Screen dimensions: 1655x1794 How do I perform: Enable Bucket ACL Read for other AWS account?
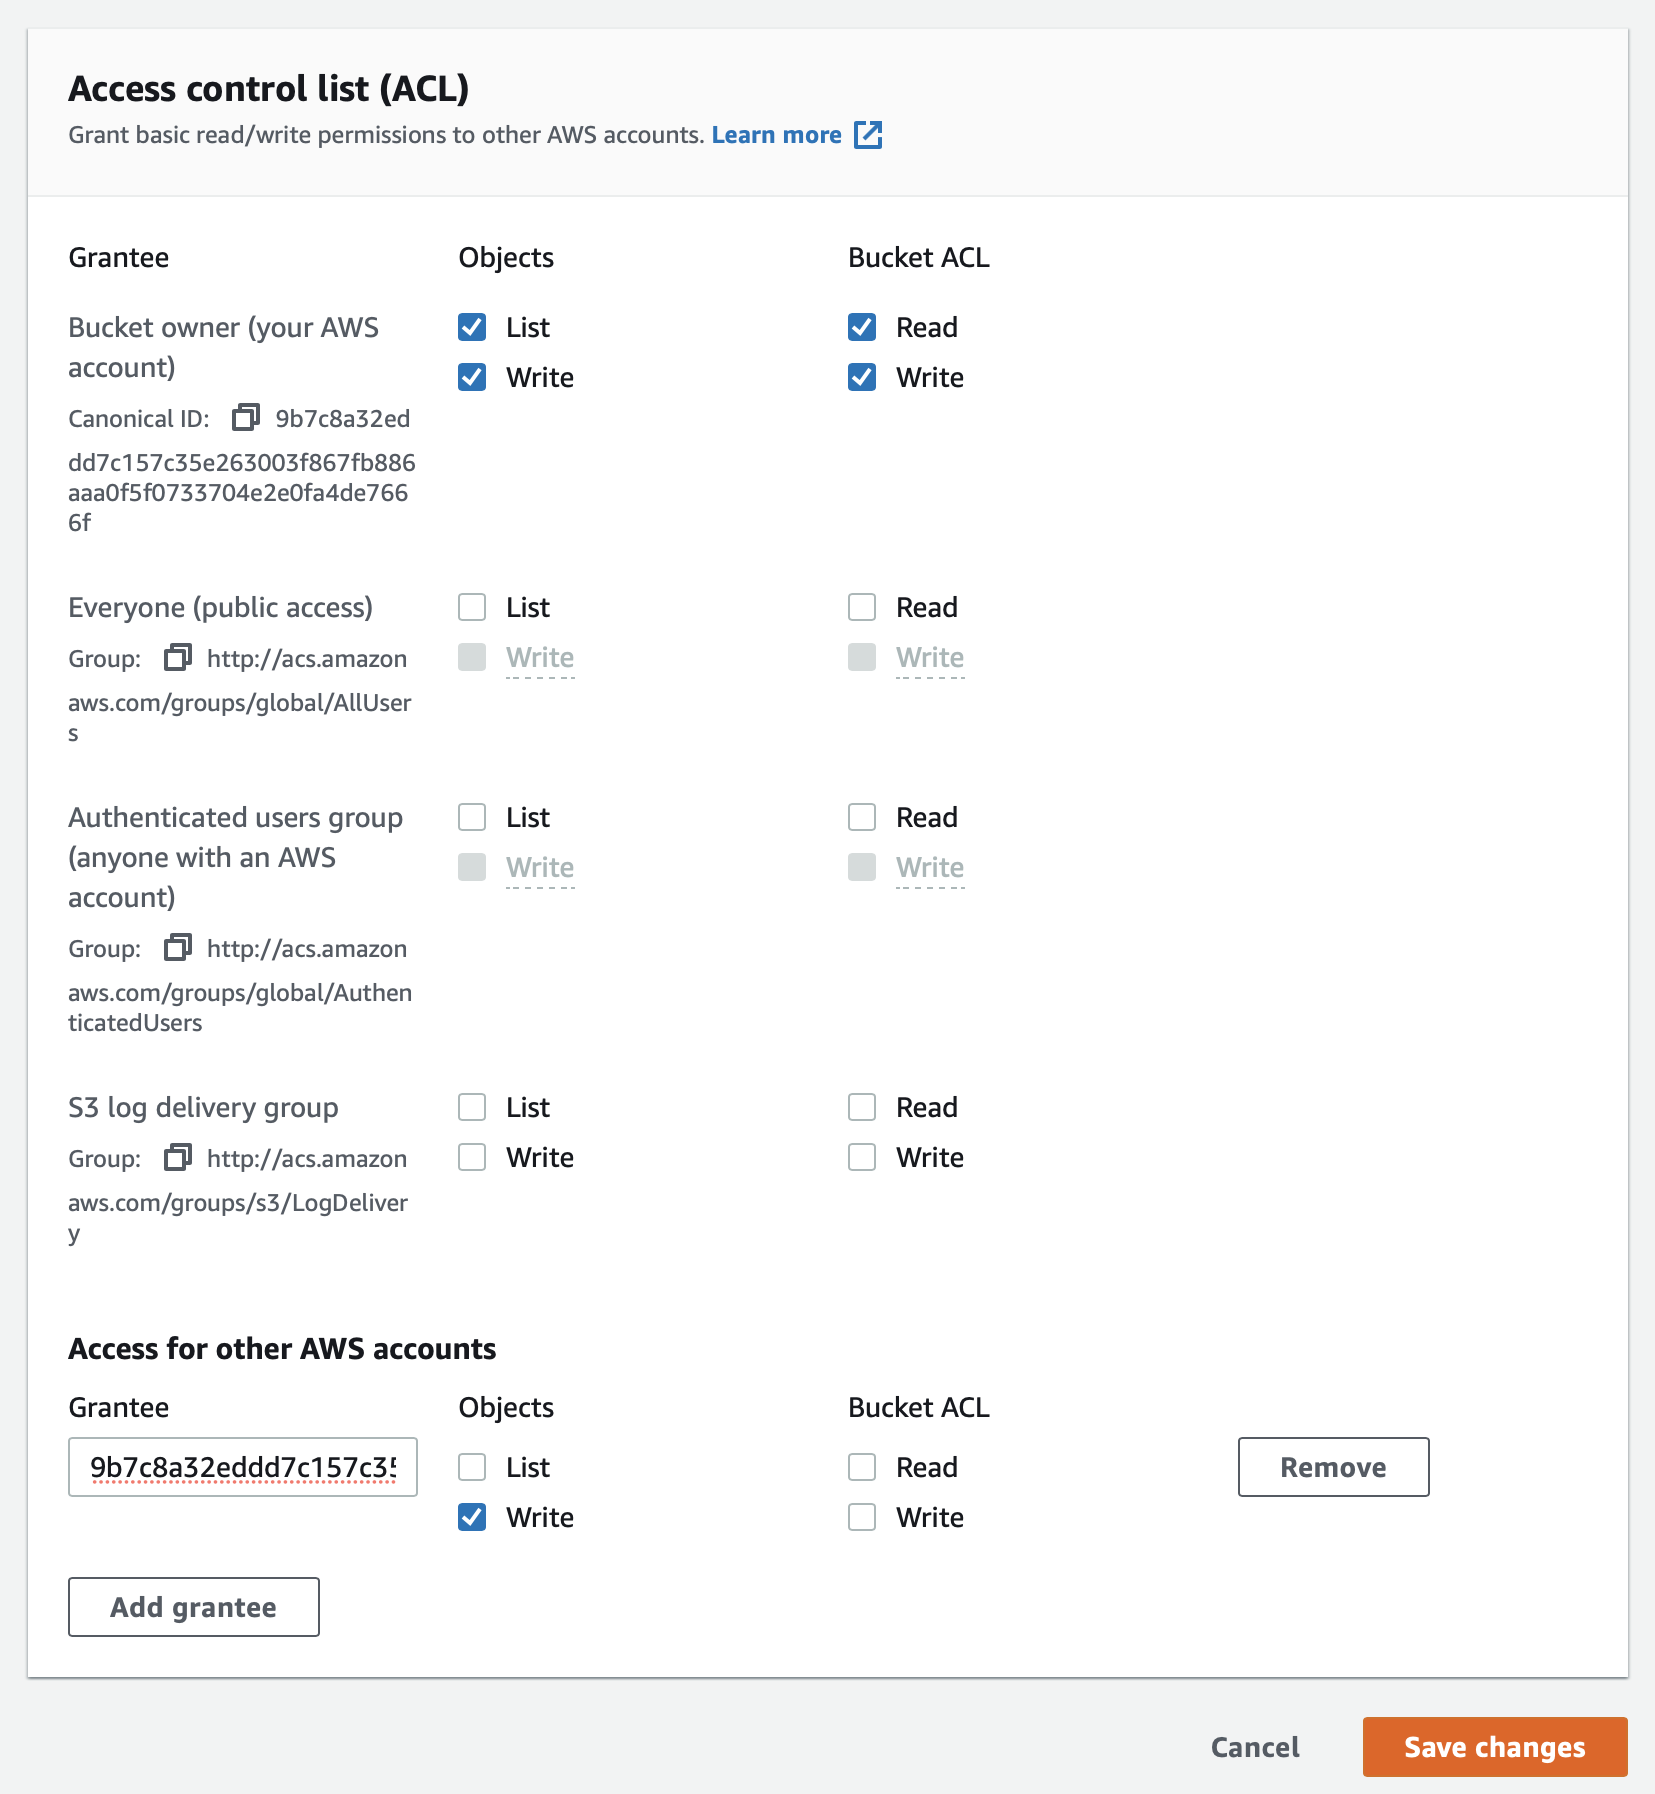click(x=862, y=1467)
